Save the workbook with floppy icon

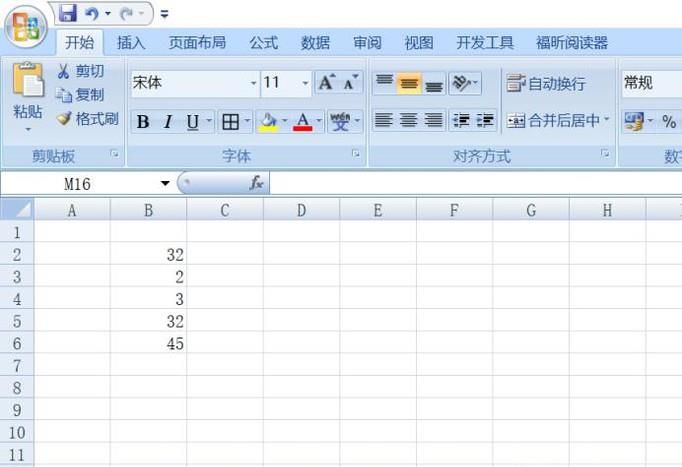point(68,13)
